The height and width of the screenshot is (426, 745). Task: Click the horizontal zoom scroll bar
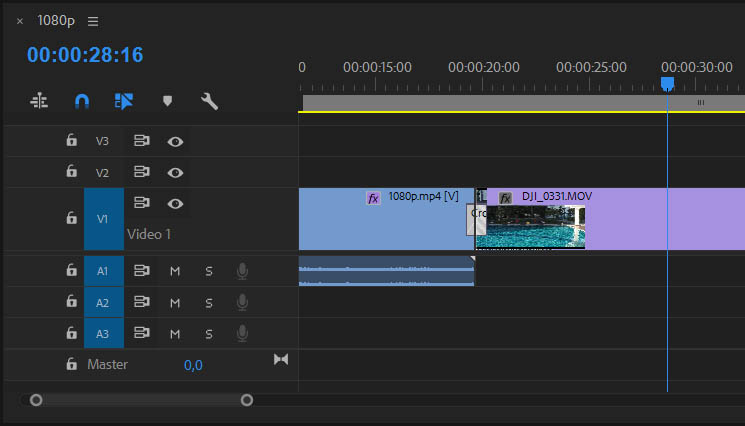click(141, 400)
